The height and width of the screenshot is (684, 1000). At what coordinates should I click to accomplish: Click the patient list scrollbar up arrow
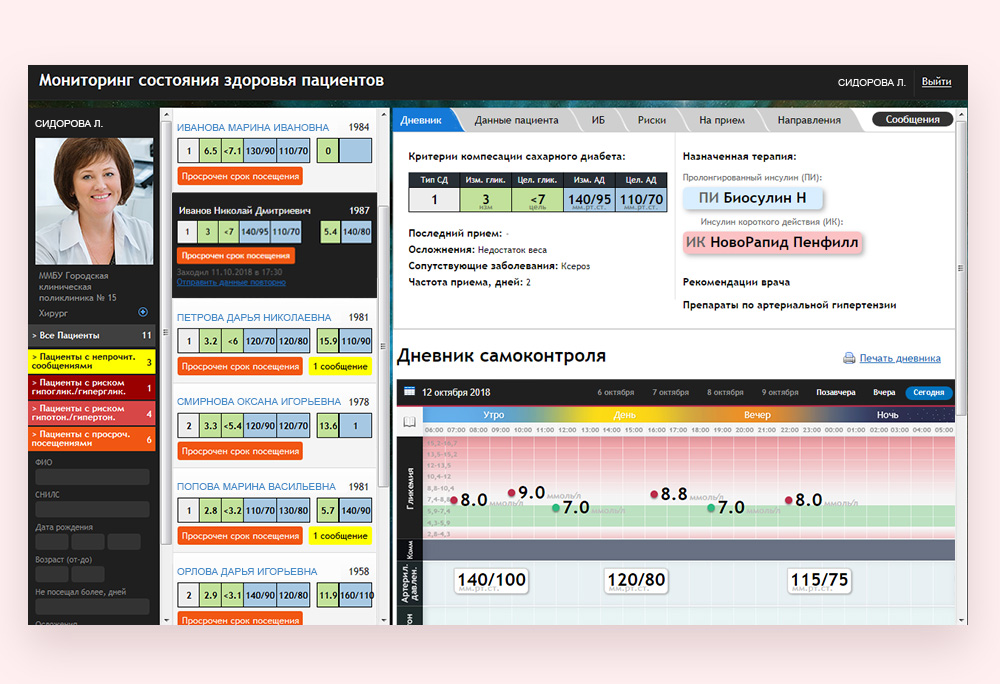click(x=384, y=115)
